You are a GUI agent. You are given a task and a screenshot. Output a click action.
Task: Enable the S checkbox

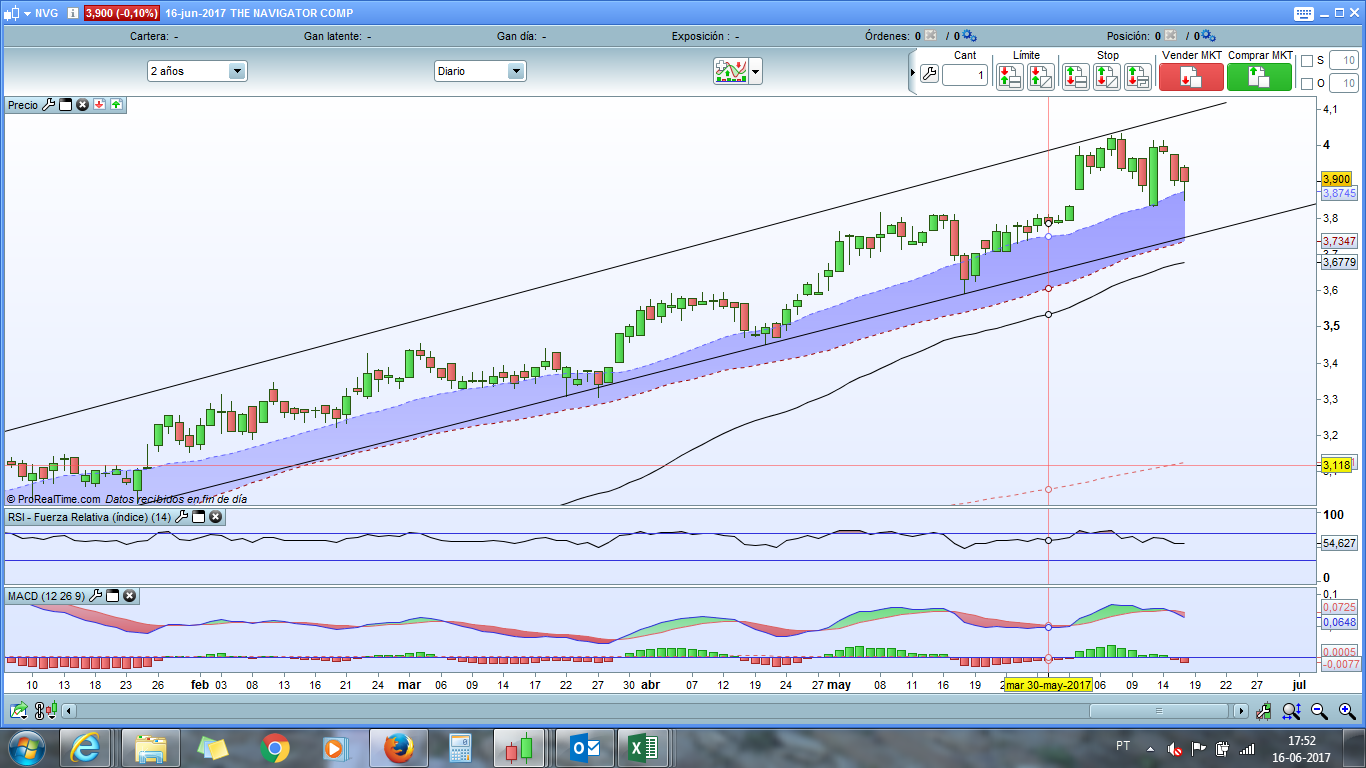point(1306,61)
